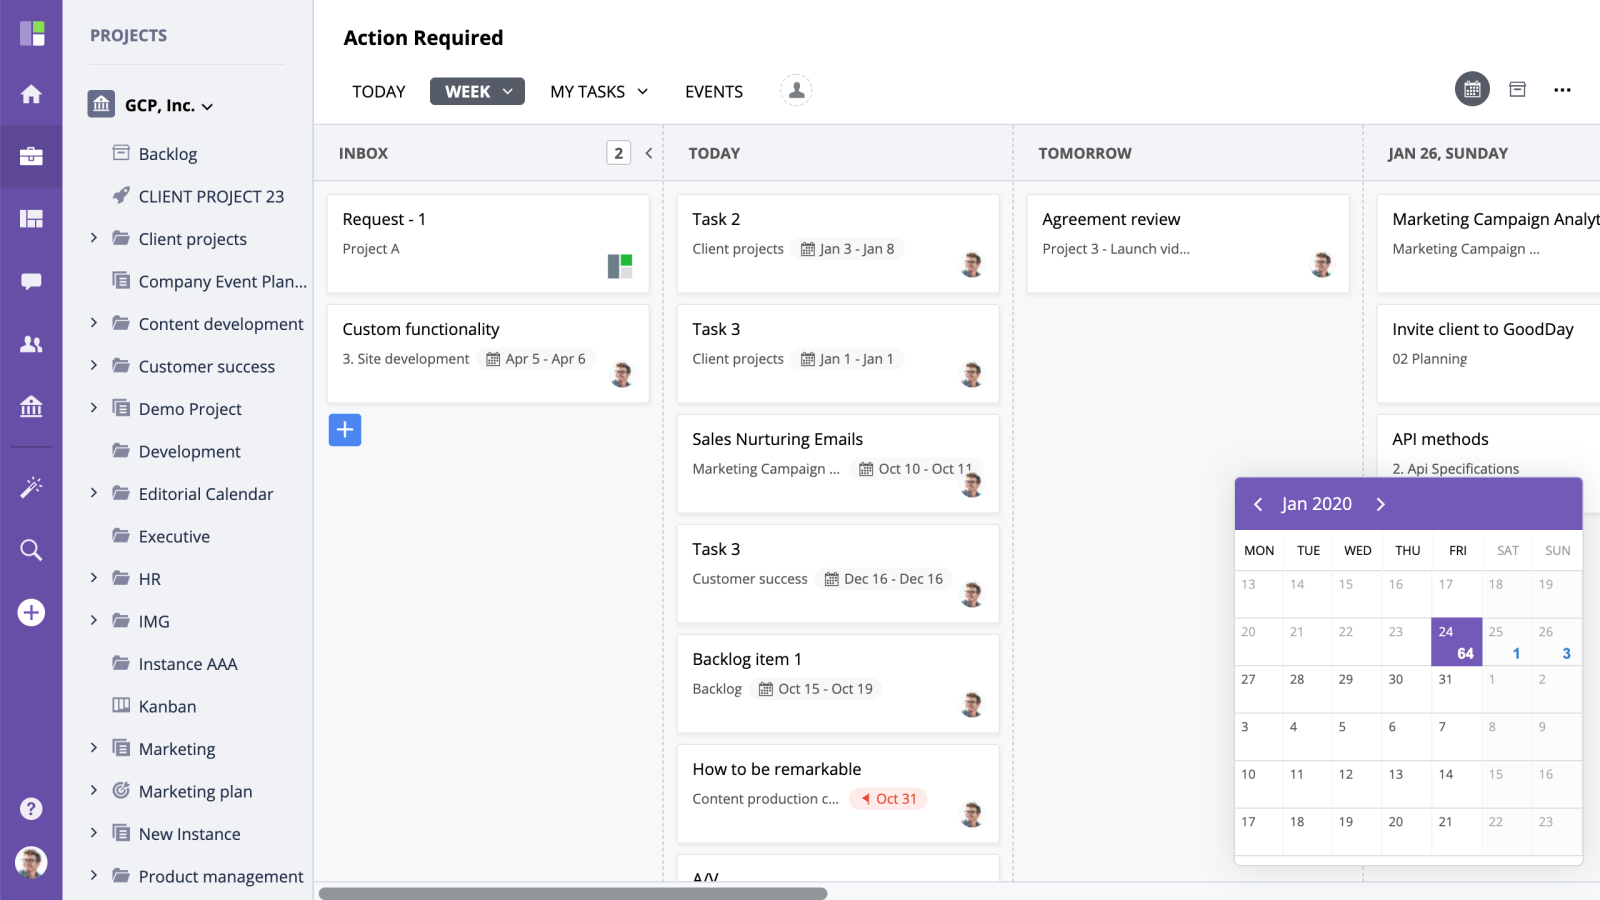Image resolution: width=1600 pixels, height=900 pixels.
Task: Click the blue add task plus button
Action: [345, 430]
